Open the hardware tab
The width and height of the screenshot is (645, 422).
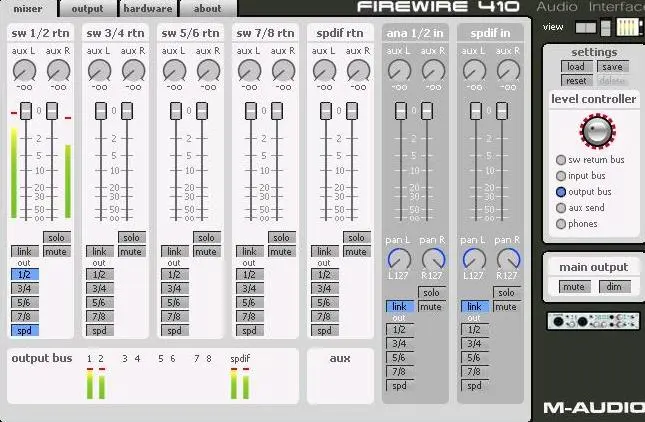pyautogui.click(x=148, y=9)
